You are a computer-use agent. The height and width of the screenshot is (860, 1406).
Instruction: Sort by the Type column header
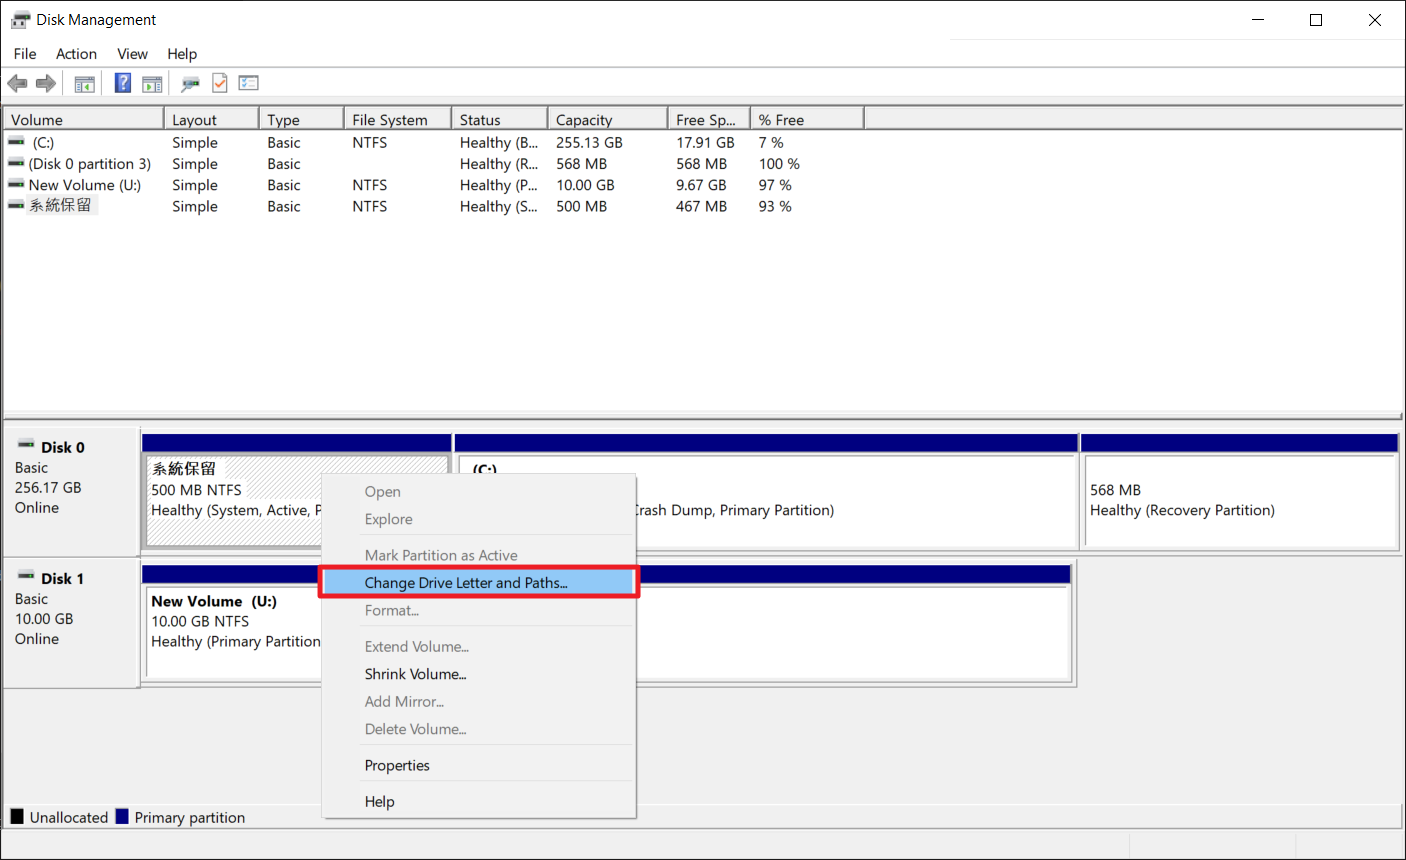301,119
